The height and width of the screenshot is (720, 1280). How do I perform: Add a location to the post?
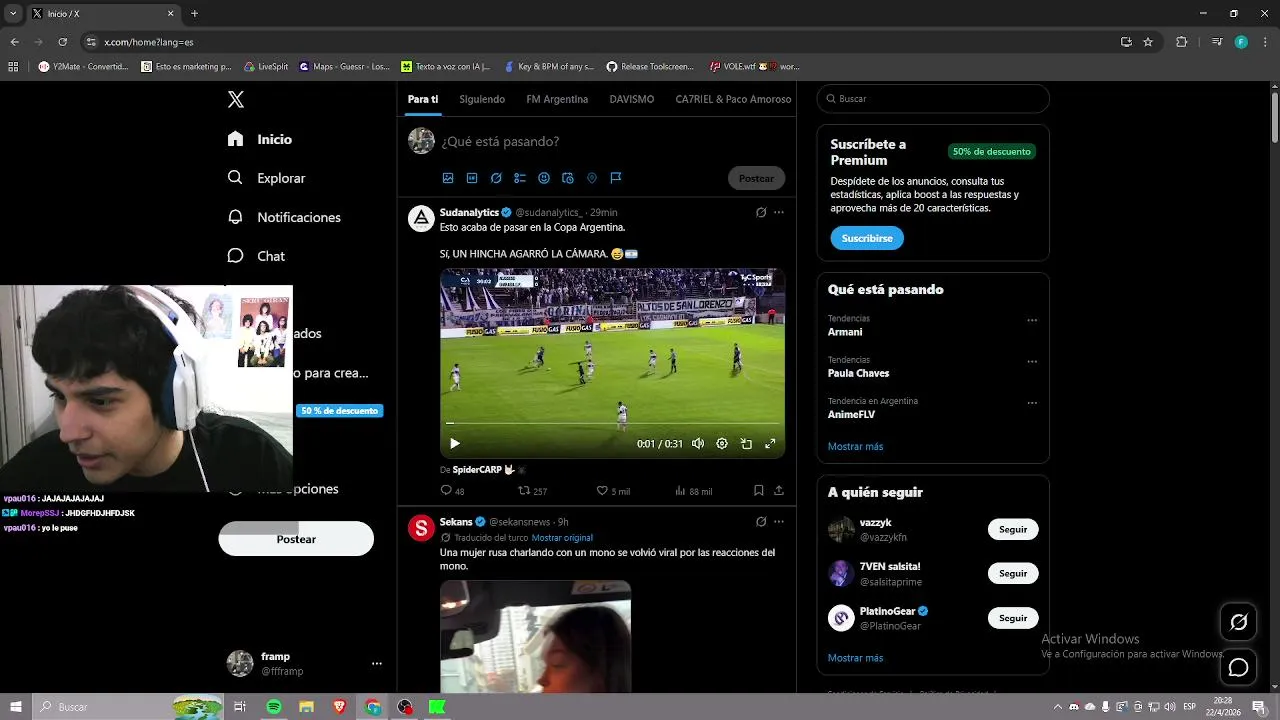(592, 178)
